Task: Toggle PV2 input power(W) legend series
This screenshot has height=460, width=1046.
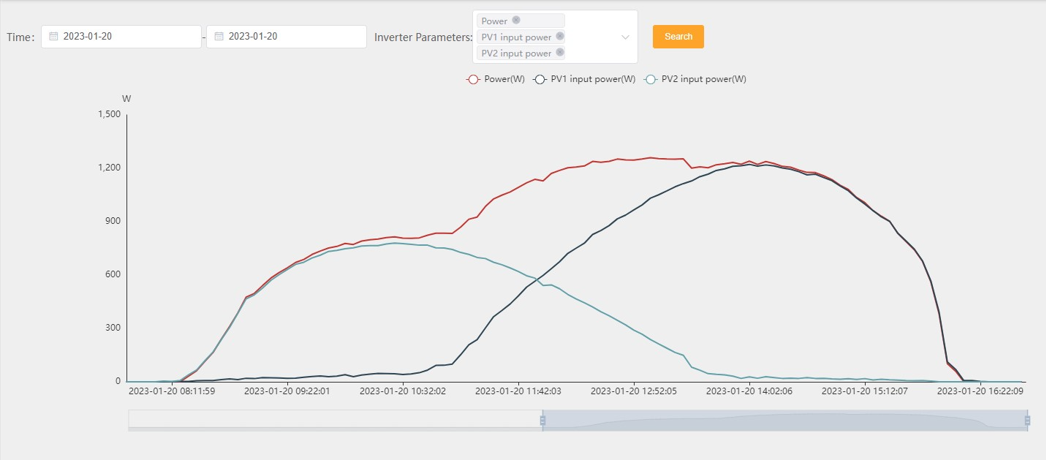Action: pyautogui.click(x=694, y=79)
